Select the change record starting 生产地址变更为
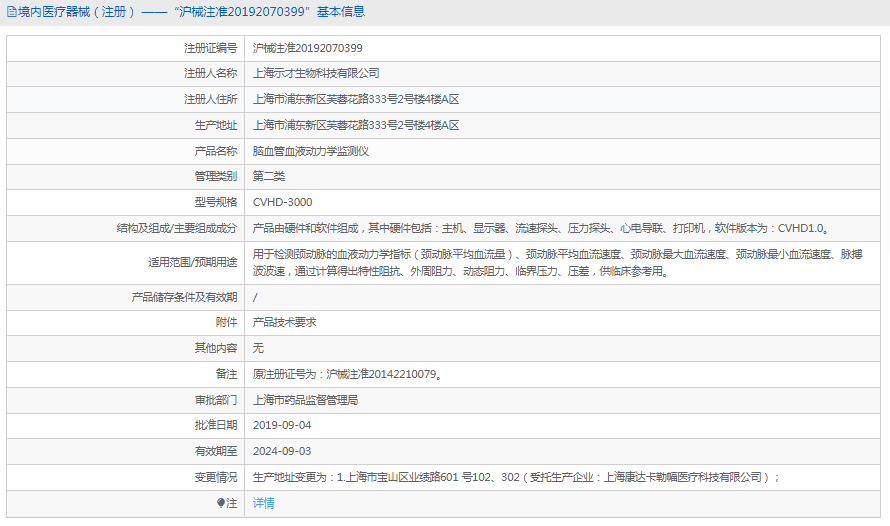Screen dimensions: 890x526 pos(516,478)
